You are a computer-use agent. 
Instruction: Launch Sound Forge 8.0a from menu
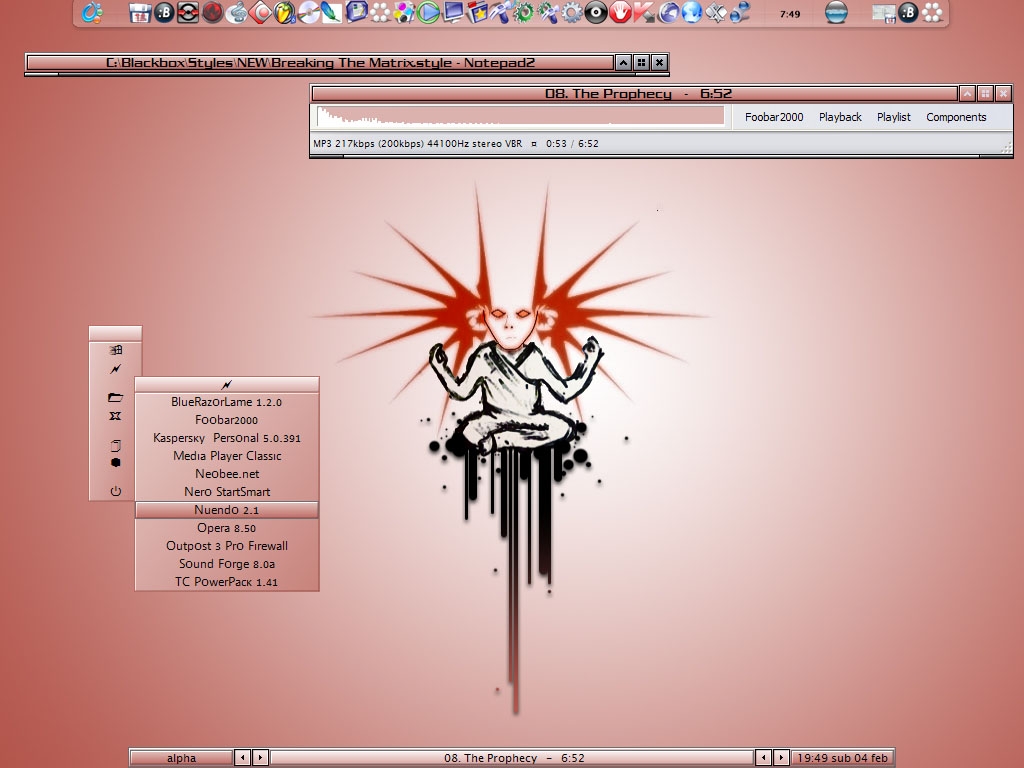(x=227, y=564)
